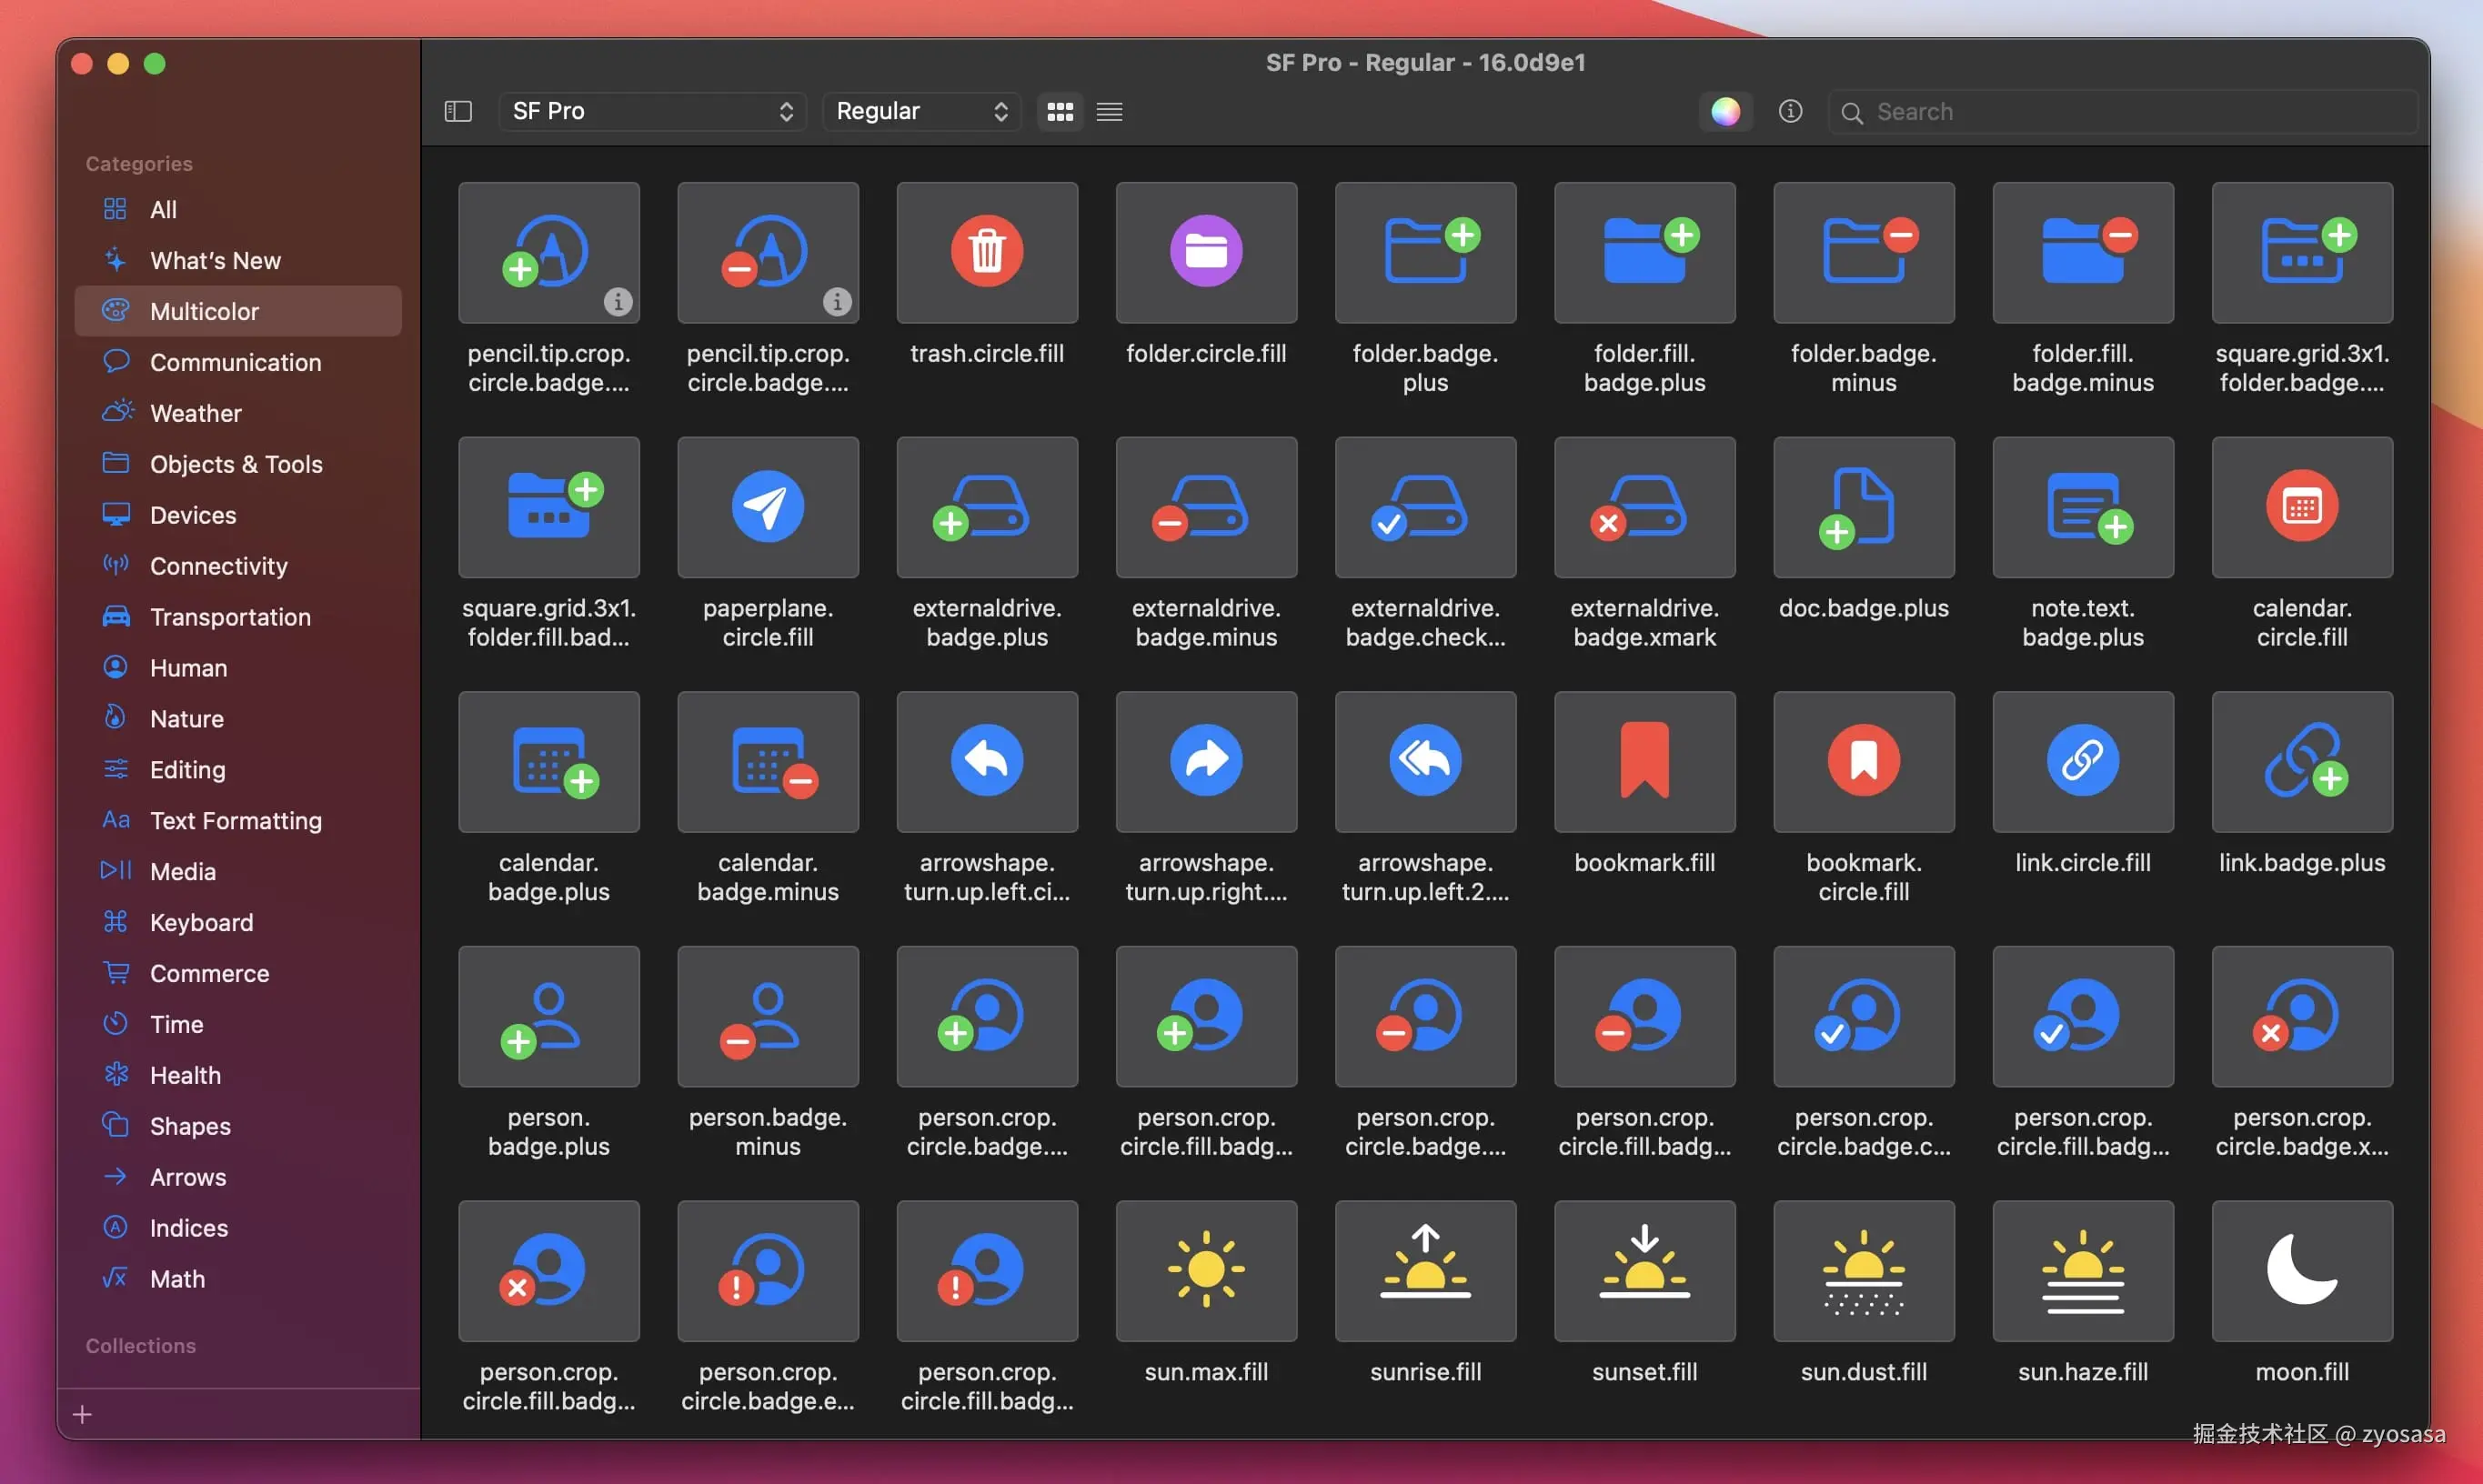Open the inspector info button

click(x=1789, y=111)
